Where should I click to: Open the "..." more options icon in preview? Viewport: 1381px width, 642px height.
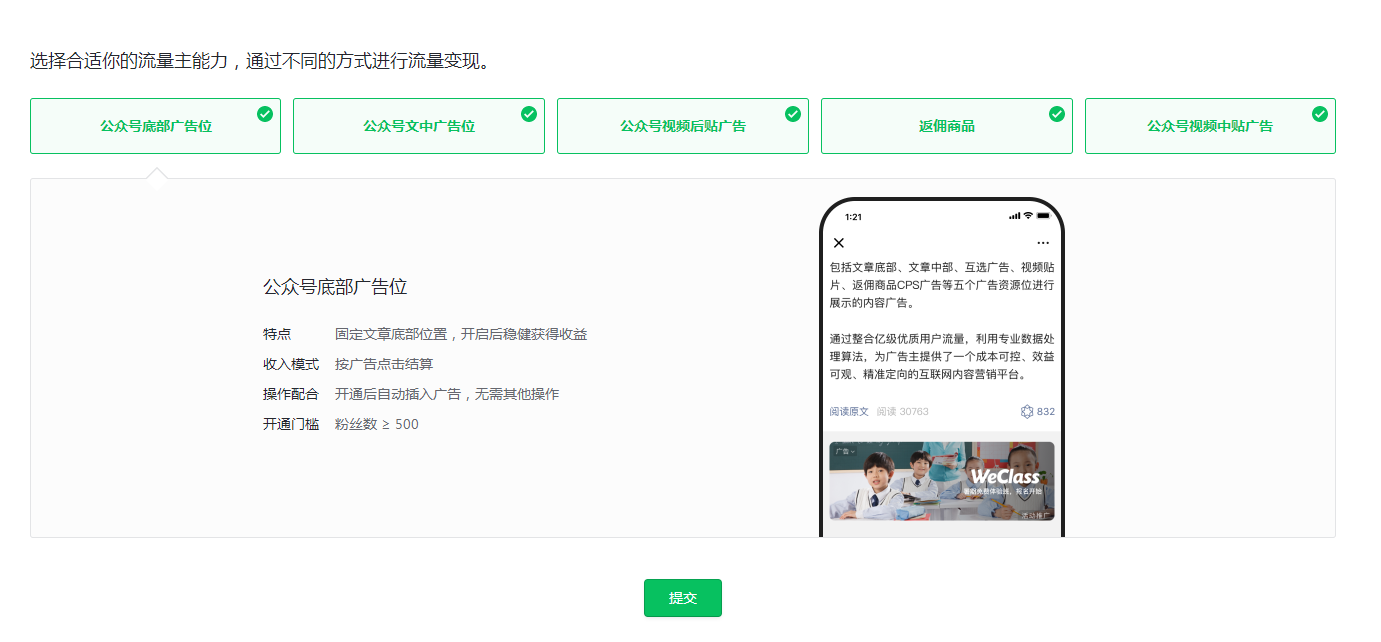coord(1043,242)
